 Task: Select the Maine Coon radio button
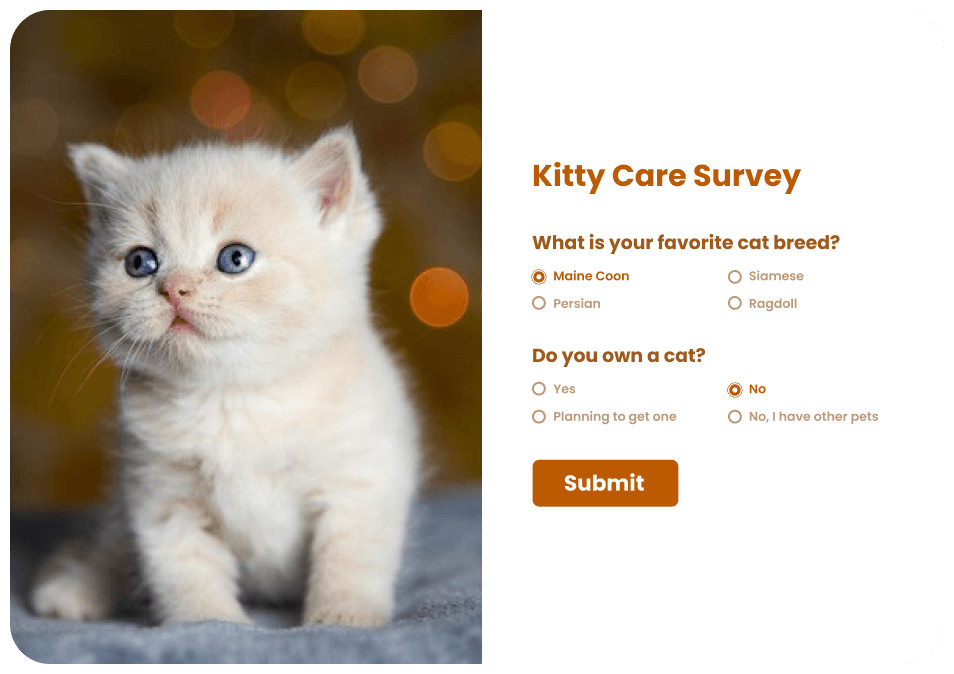[x=539, y=277]
